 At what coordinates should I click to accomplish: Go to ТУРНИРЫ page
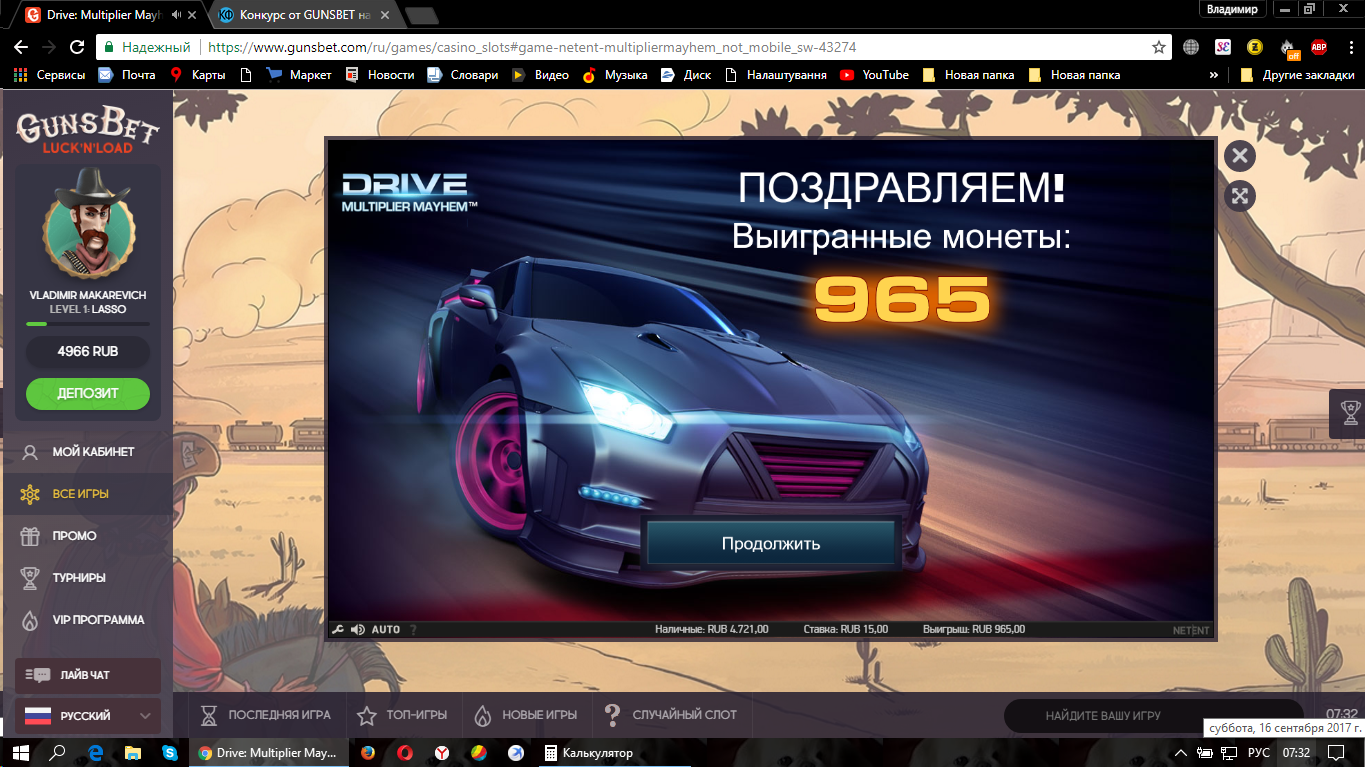(87, 578)
